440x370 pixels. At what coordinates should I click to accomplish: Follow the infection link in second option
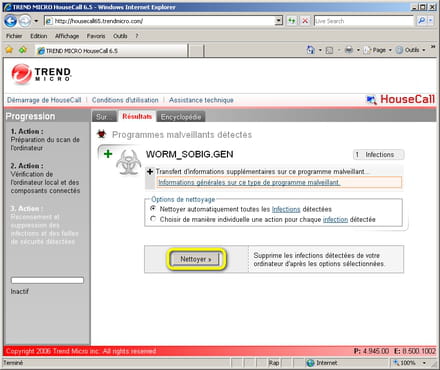tap(335, 220)
